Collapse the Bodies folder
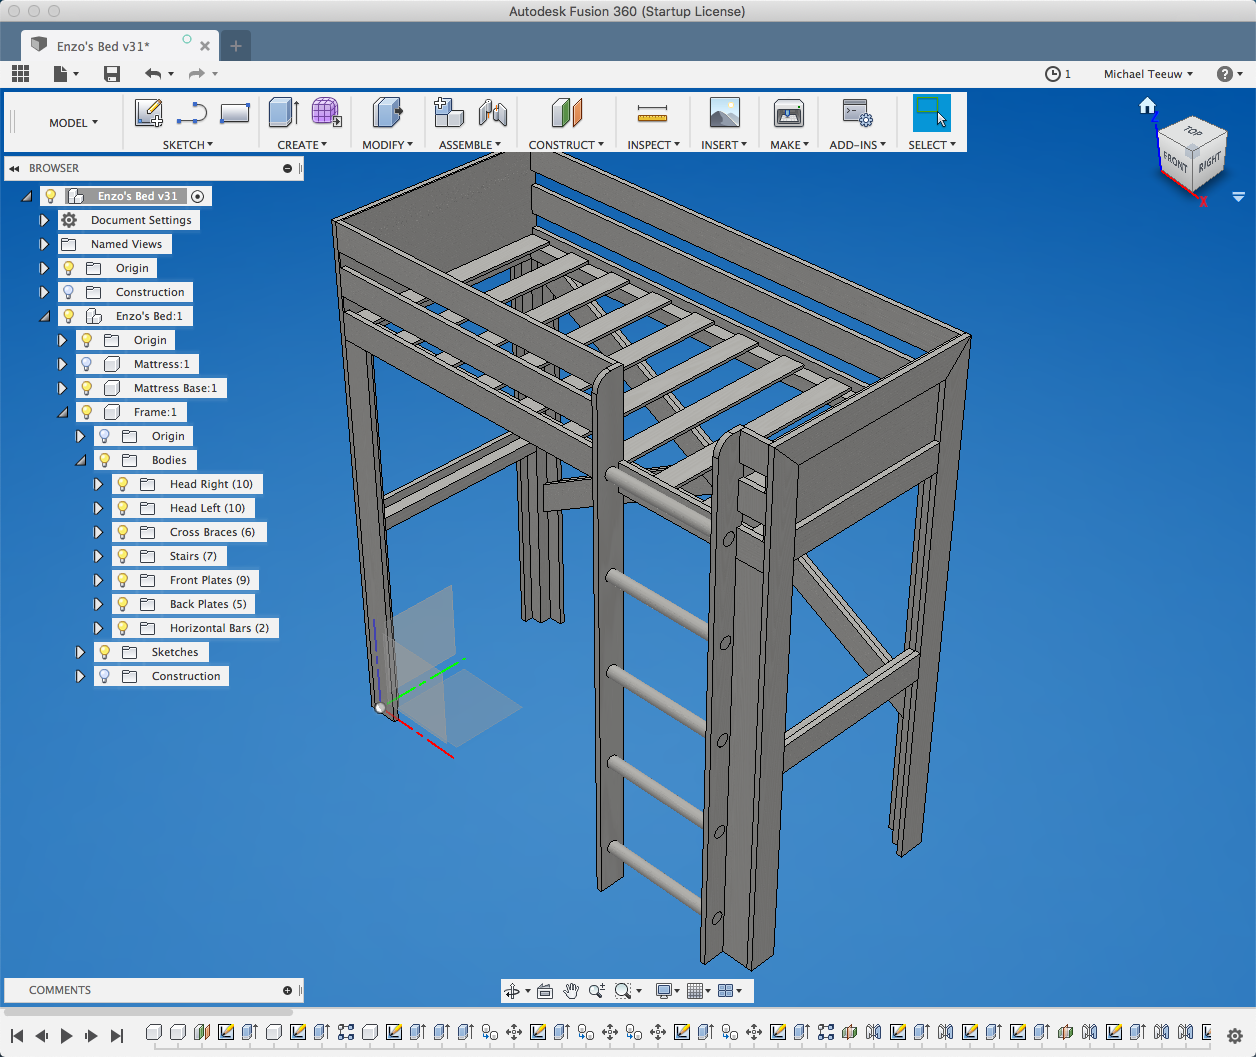1256x1057 pixels. click(80, 460)
